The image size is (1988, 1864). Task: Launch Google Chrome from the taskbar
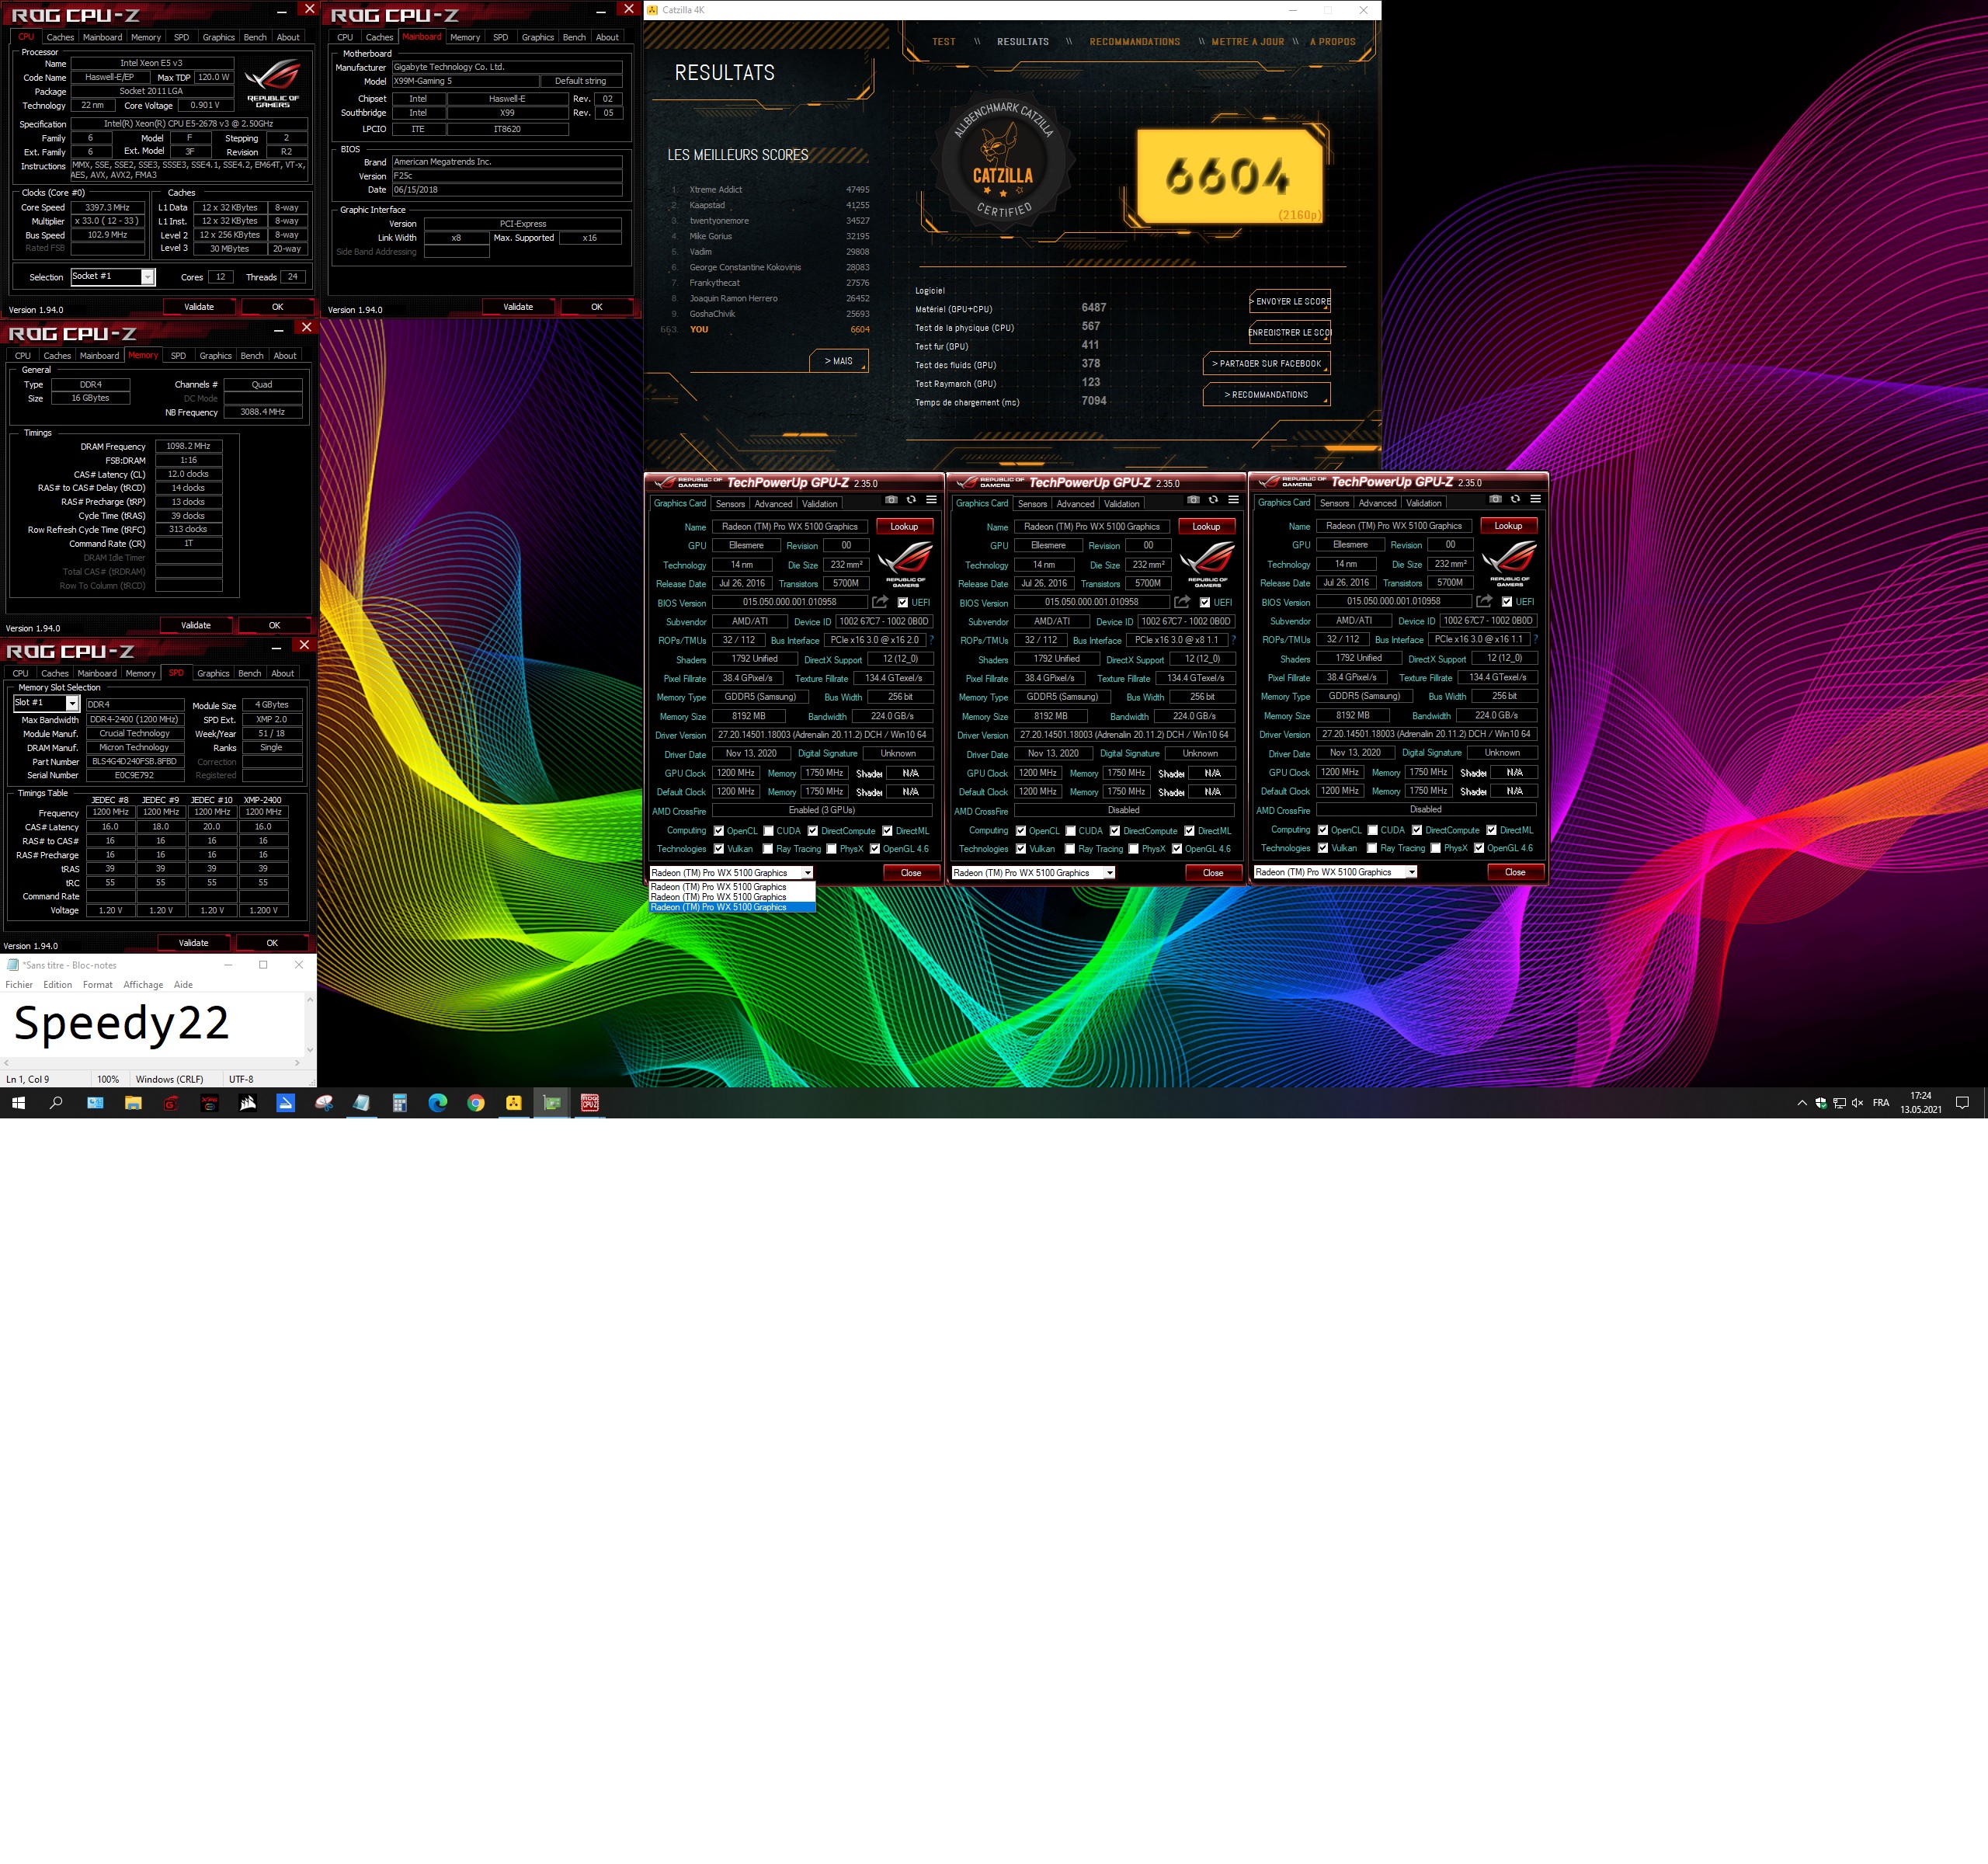click(x=476, y=1103)
